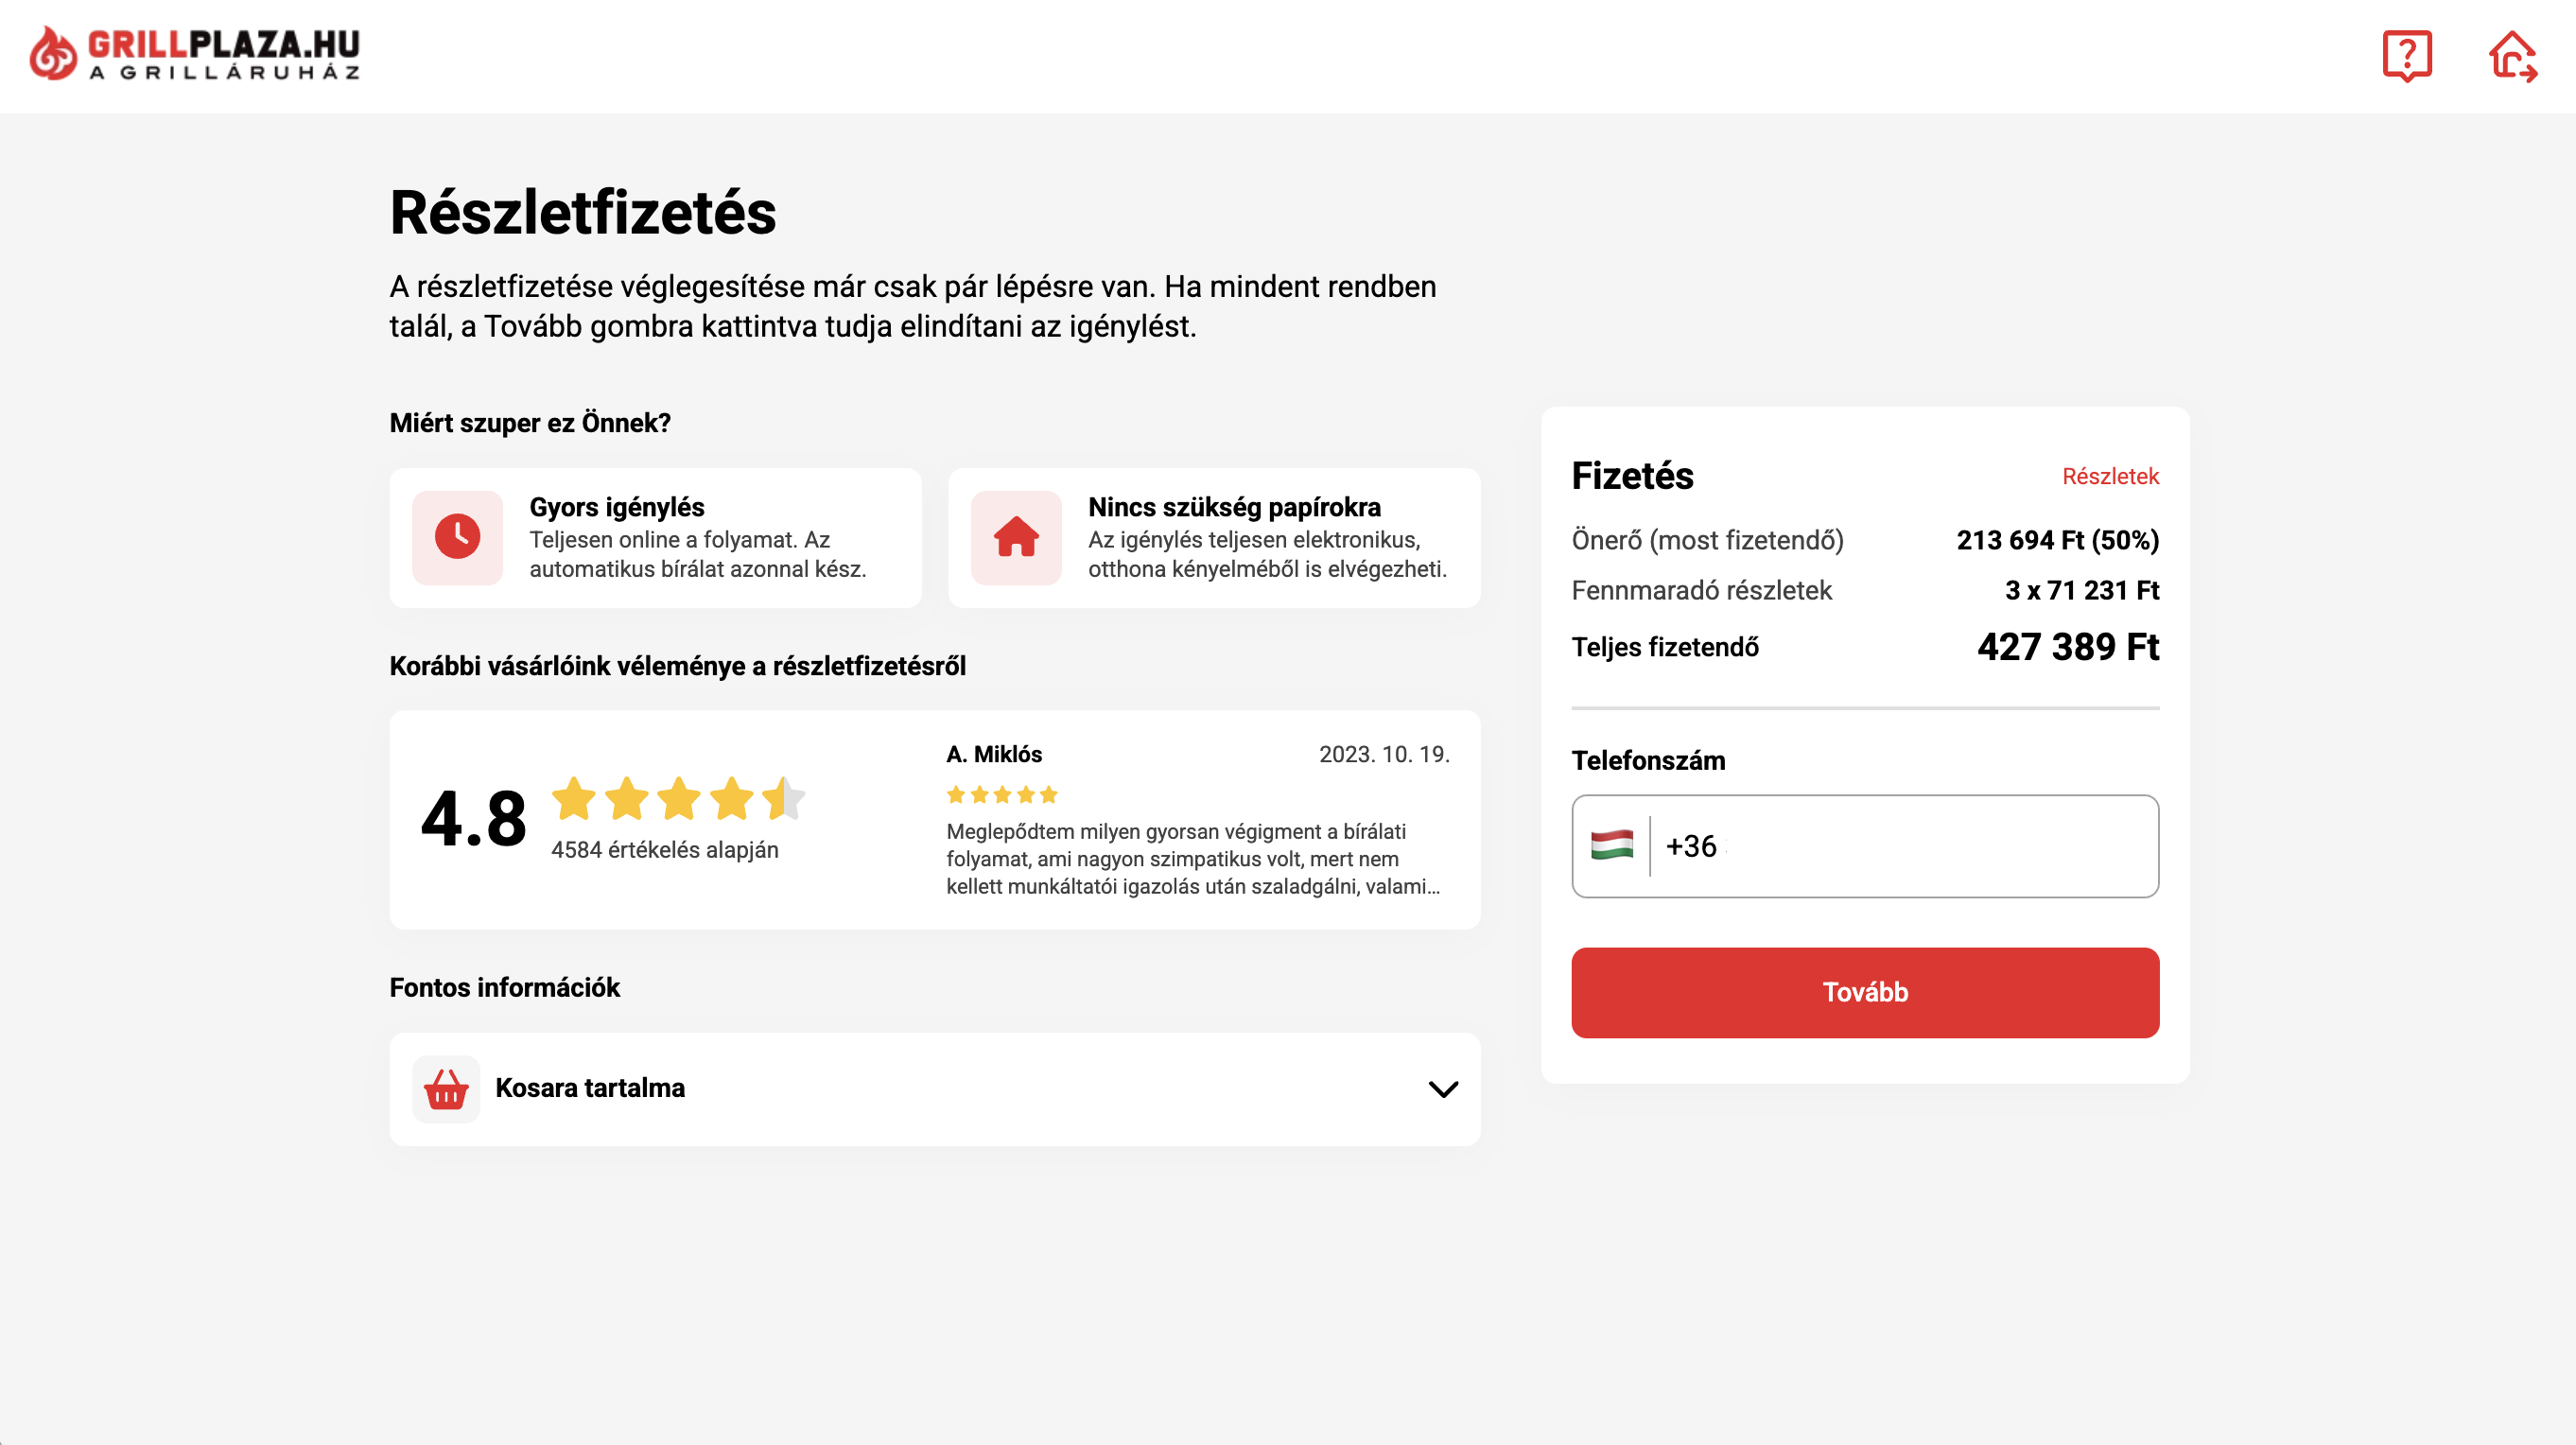The width and height of the screenshot is (2576, 1445).
Task: Click A. Miklós's five-star review rating
Action: pyautogui.click(x=1002, y=795)
